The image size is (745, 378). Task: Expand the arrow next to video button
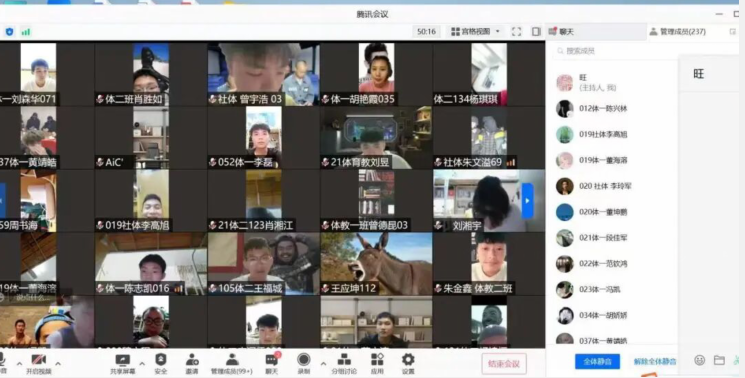(x=58, y=364)
